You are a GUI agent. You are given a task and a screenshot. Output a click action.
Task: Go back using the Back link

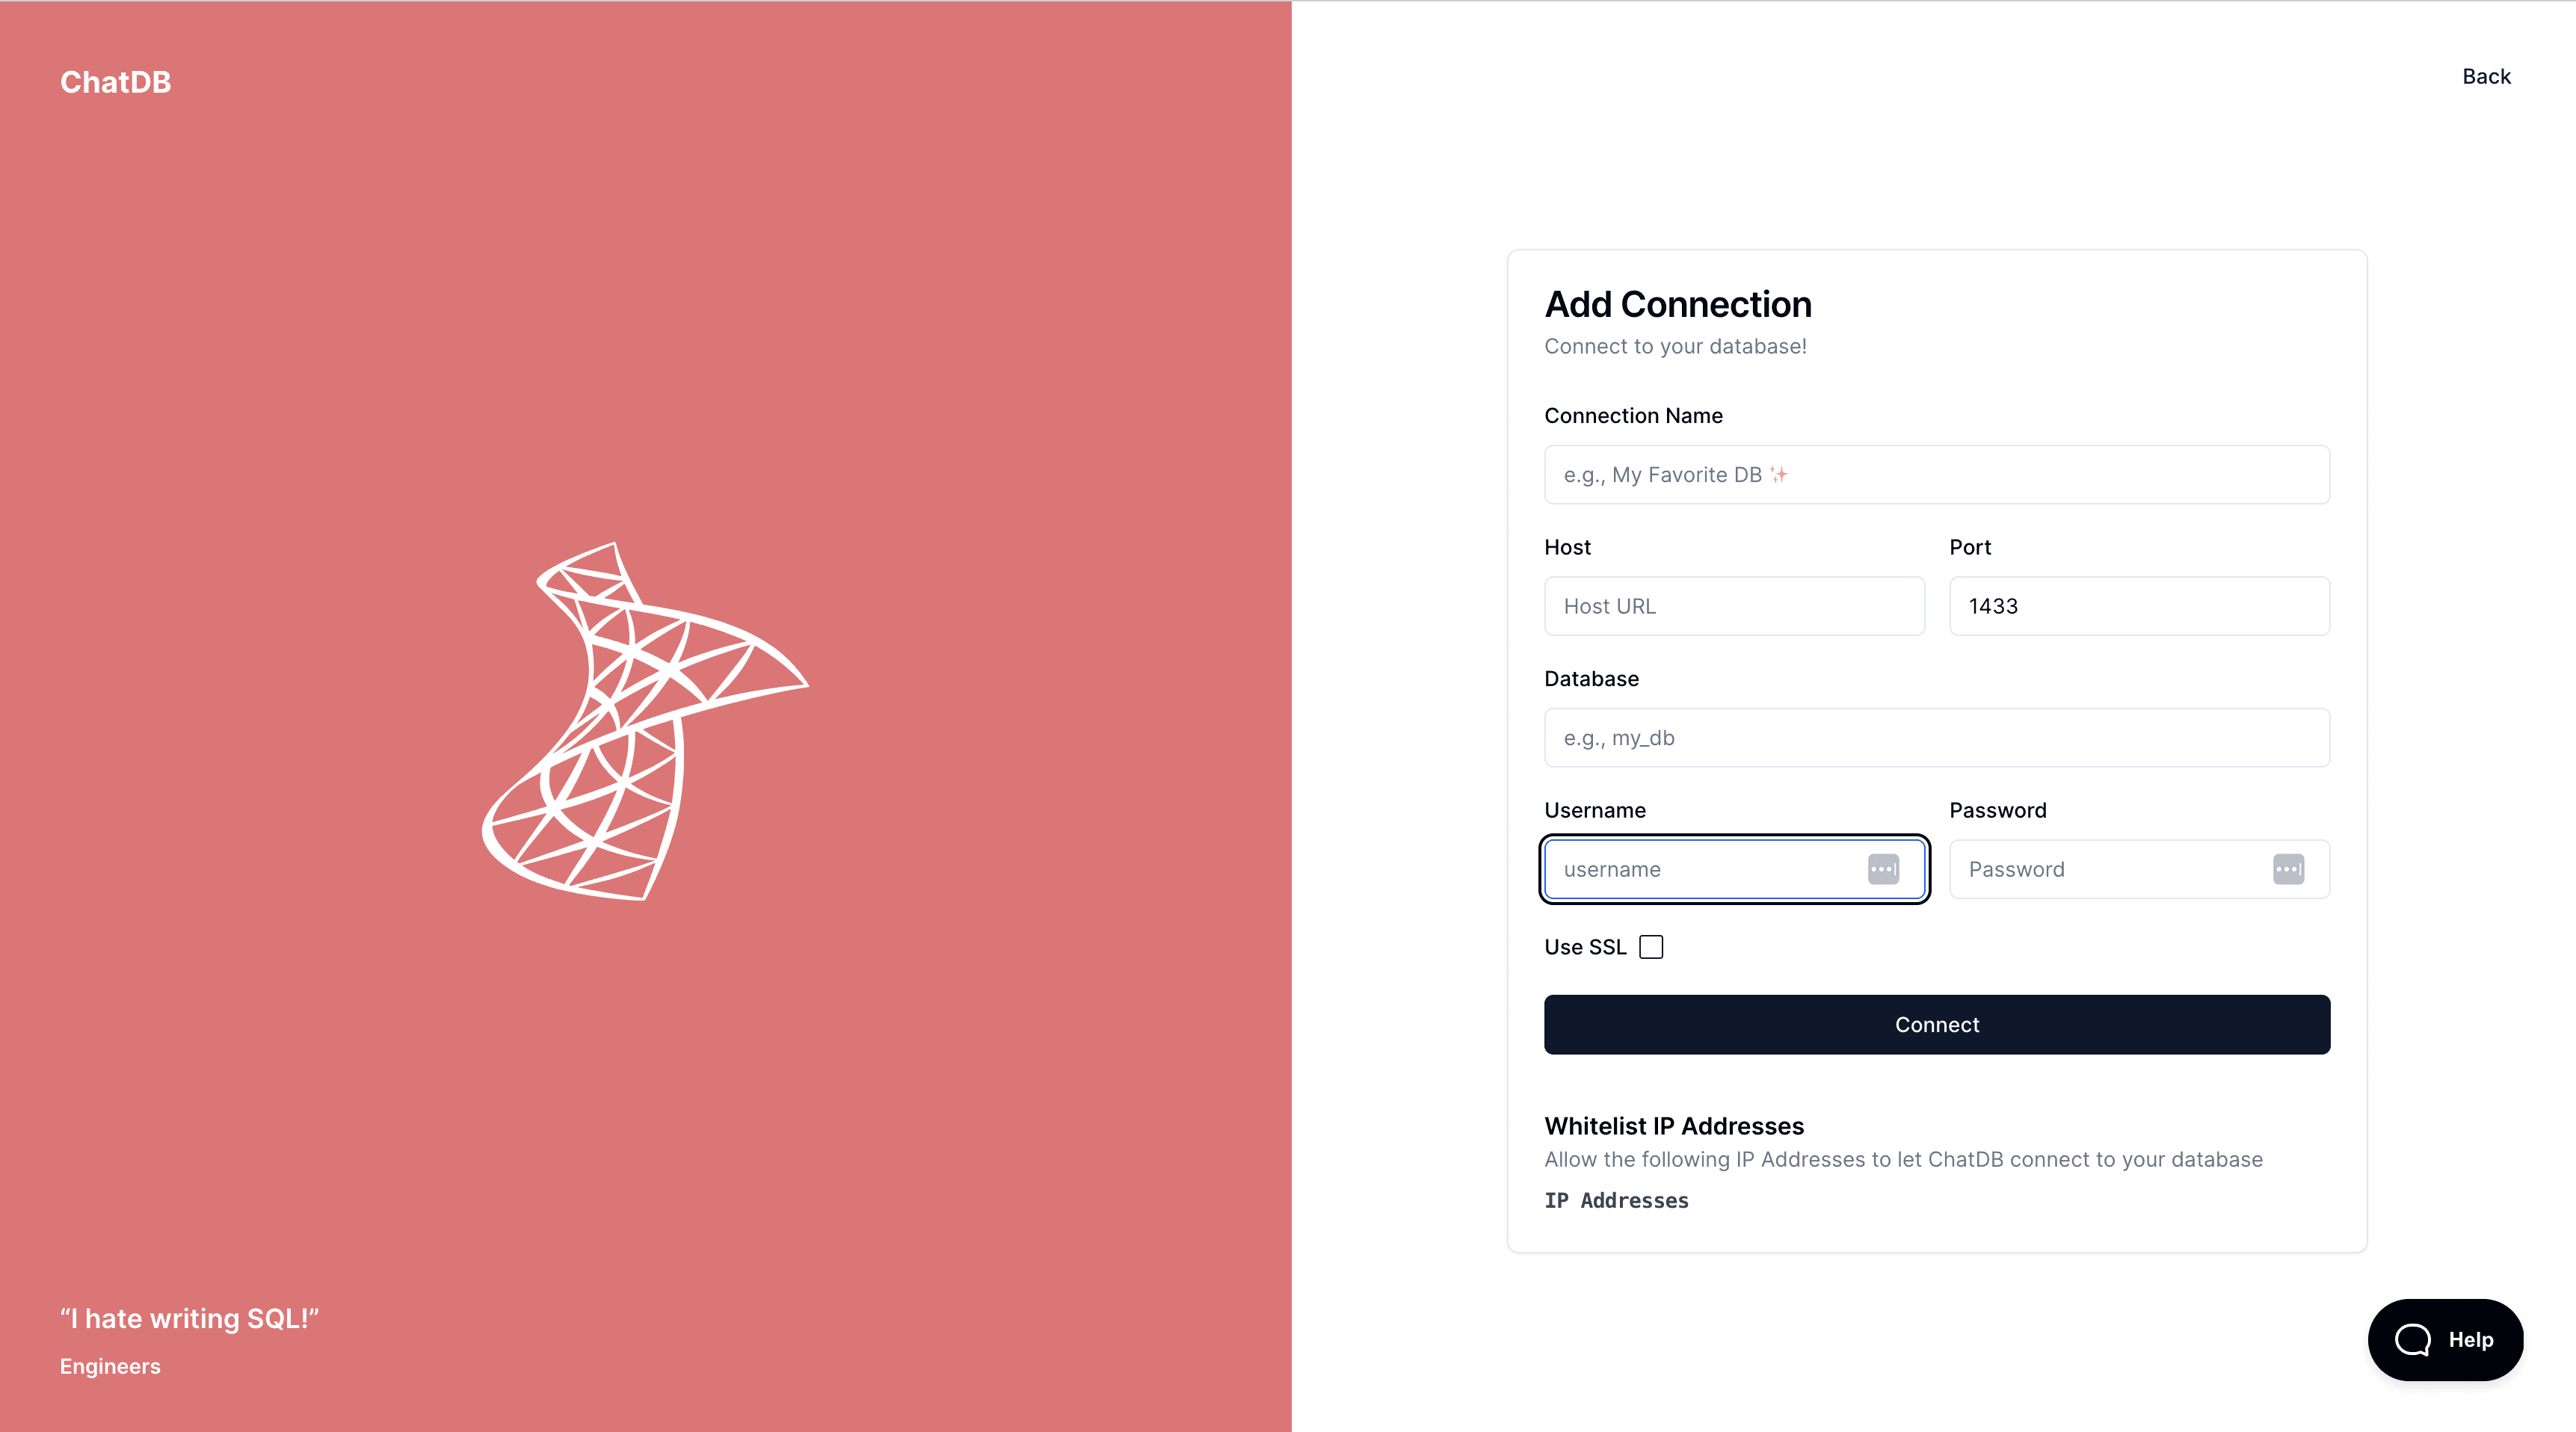[2486, 77]
